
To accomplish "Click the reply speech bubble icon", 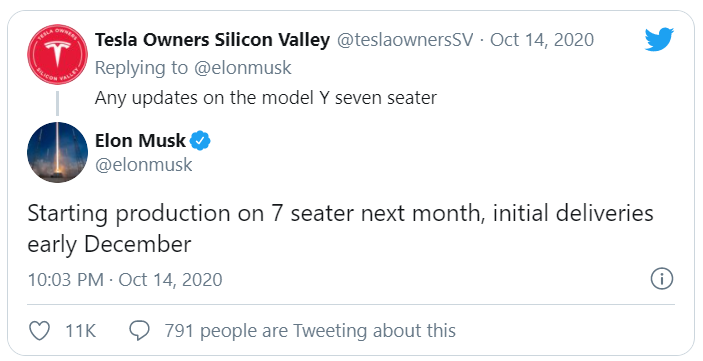I will pyautogui.click(x=139, y=331).
